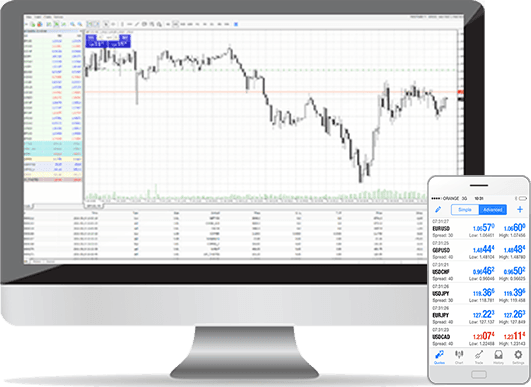
Task: Tap the Quotes tab icon on phone
Action: (x=439, y=357)
